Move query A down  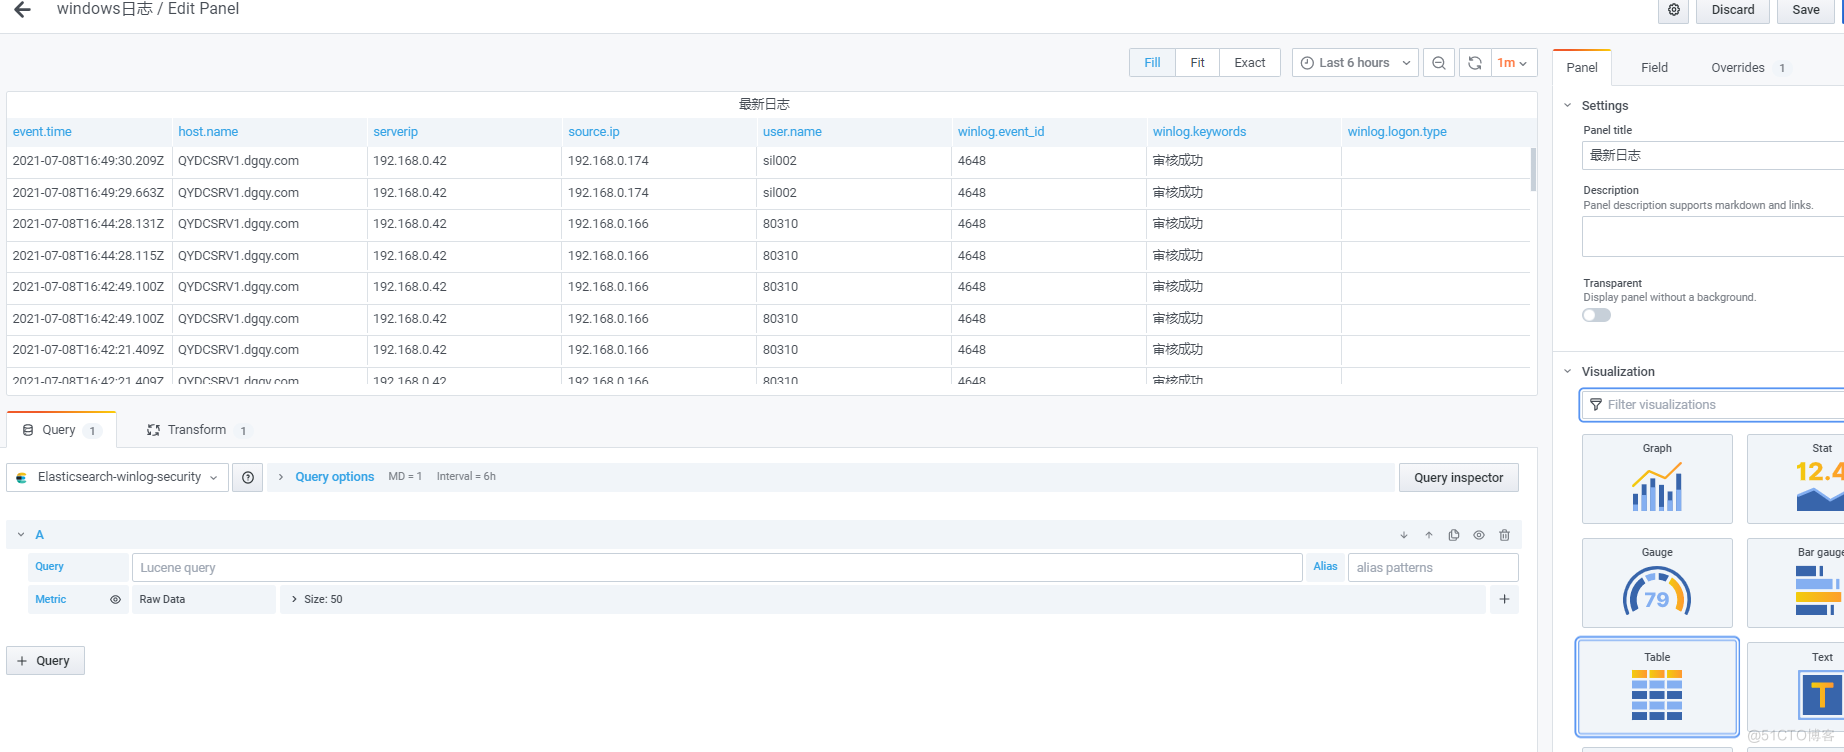(1404, 535)
